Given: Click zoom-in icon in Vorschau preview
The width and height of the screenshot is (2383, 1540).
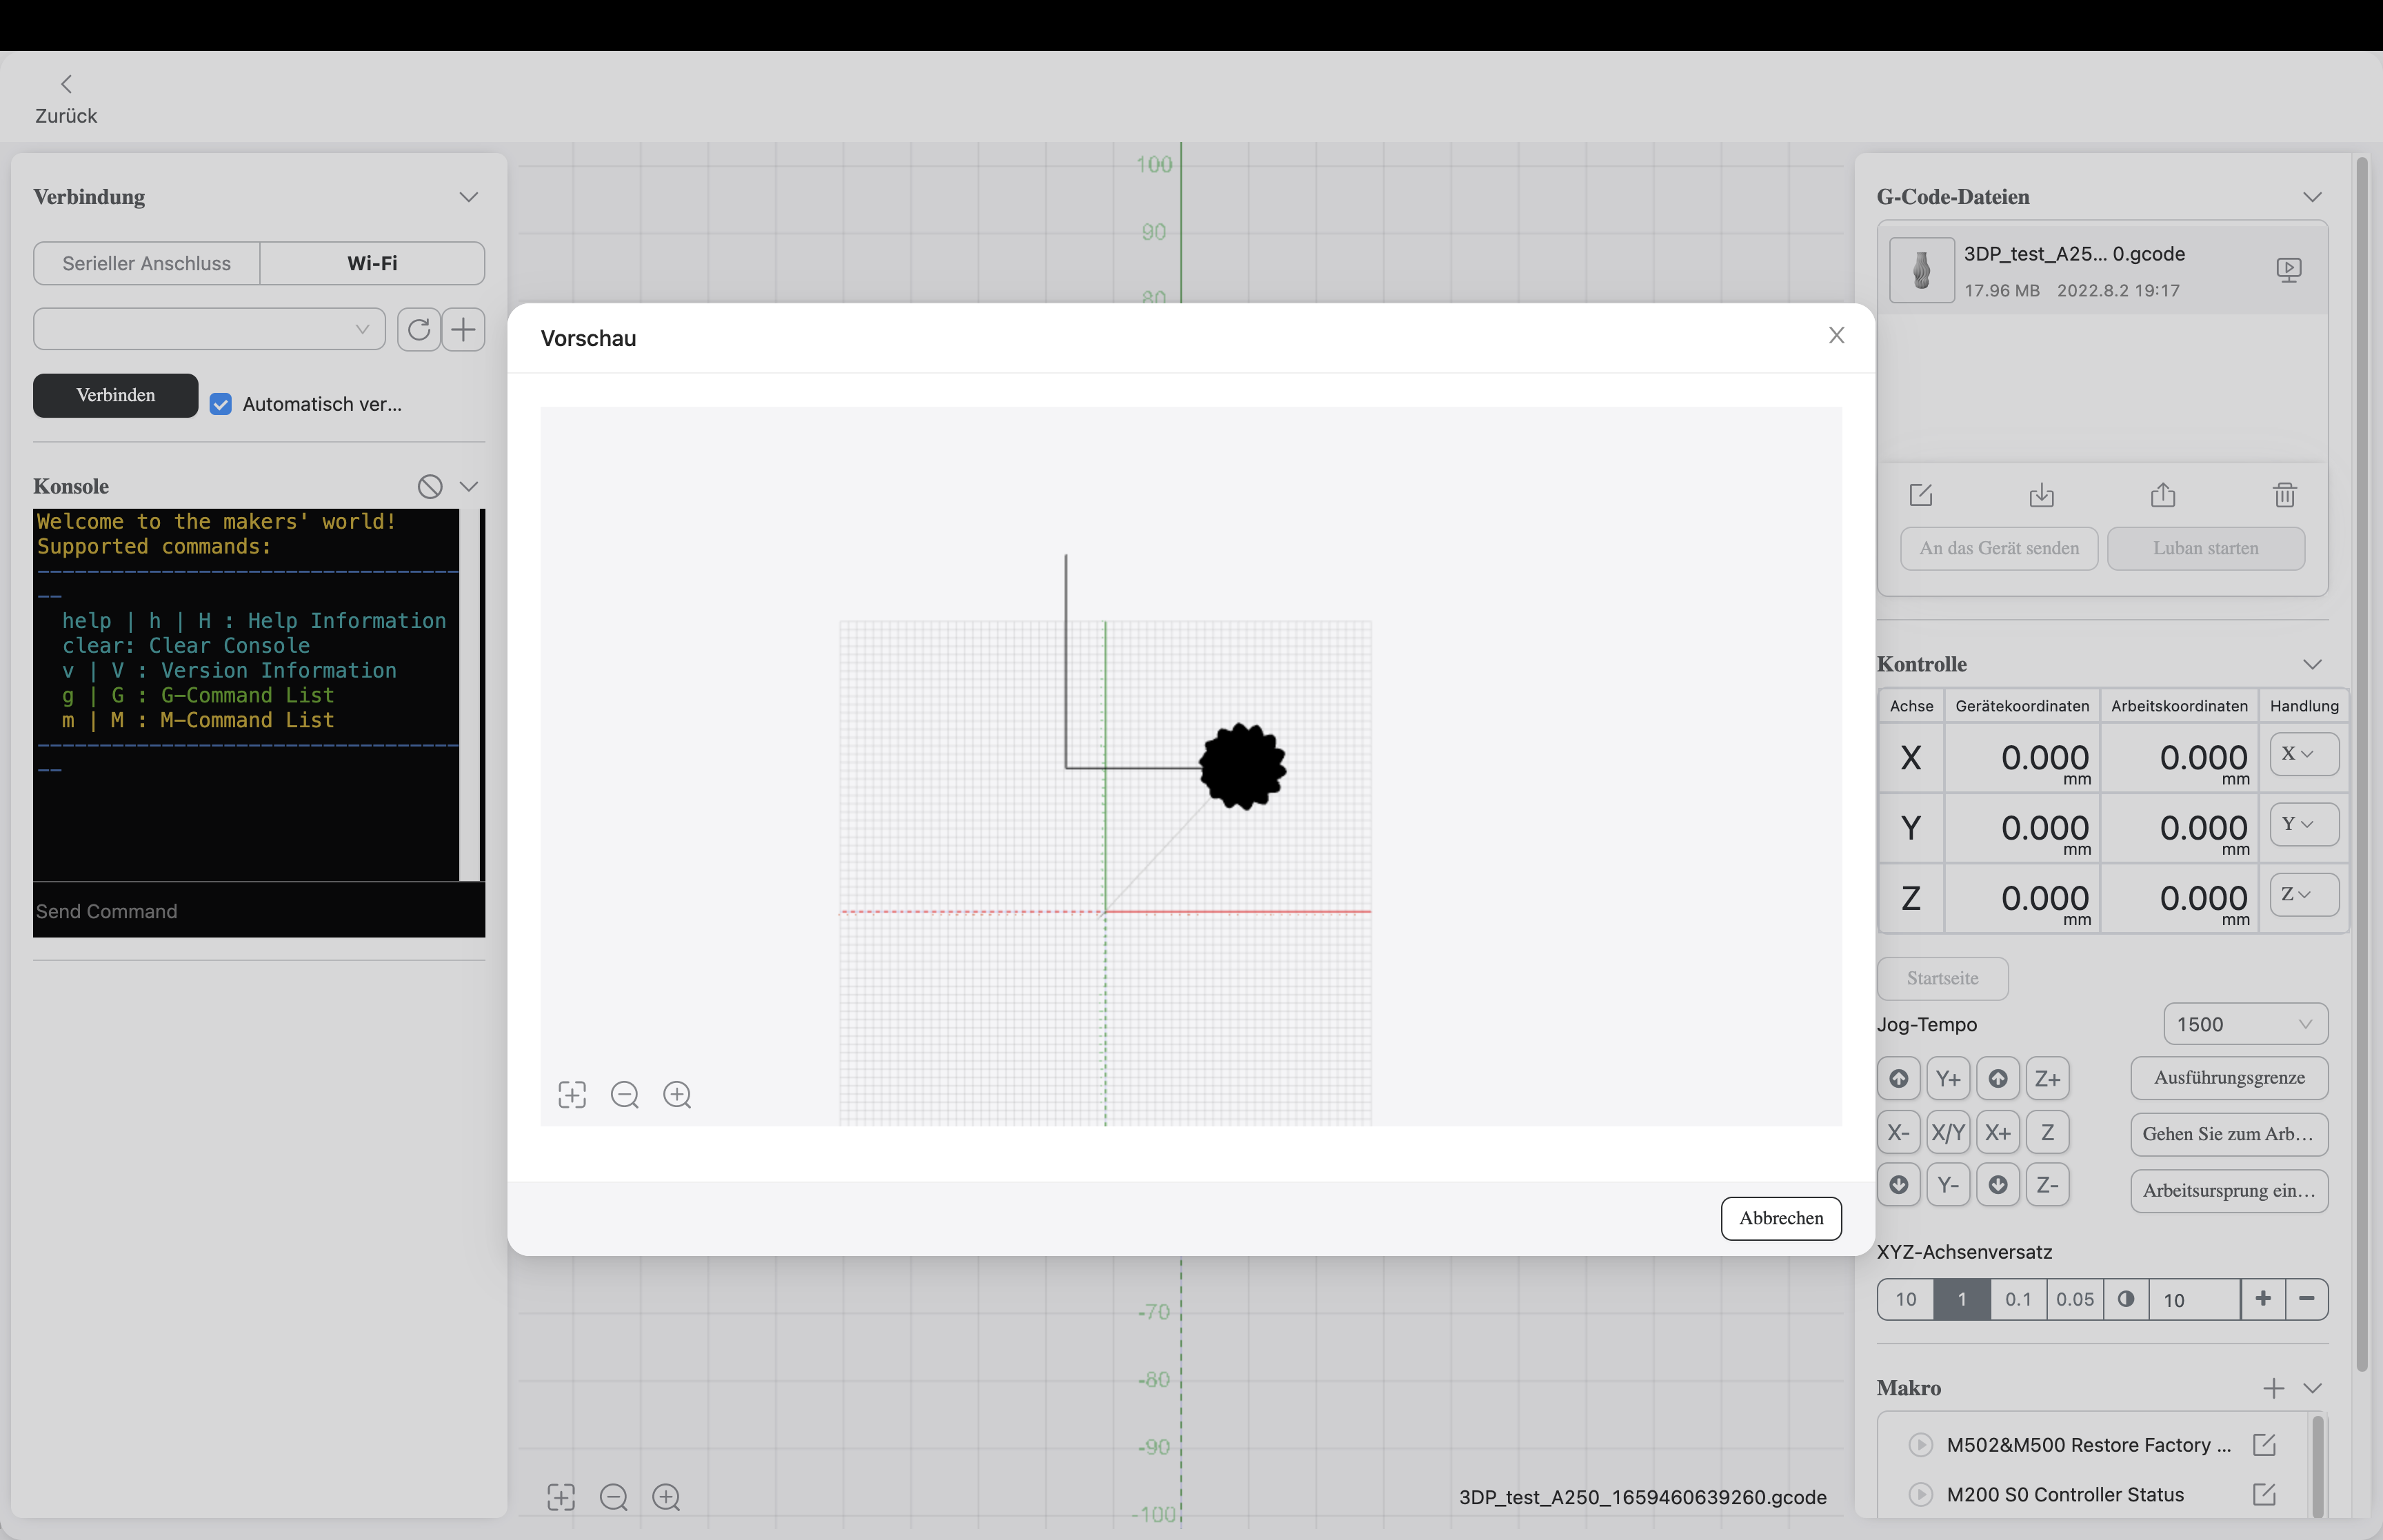Looking at the screenshot, I should click(x=677, y=1095).
